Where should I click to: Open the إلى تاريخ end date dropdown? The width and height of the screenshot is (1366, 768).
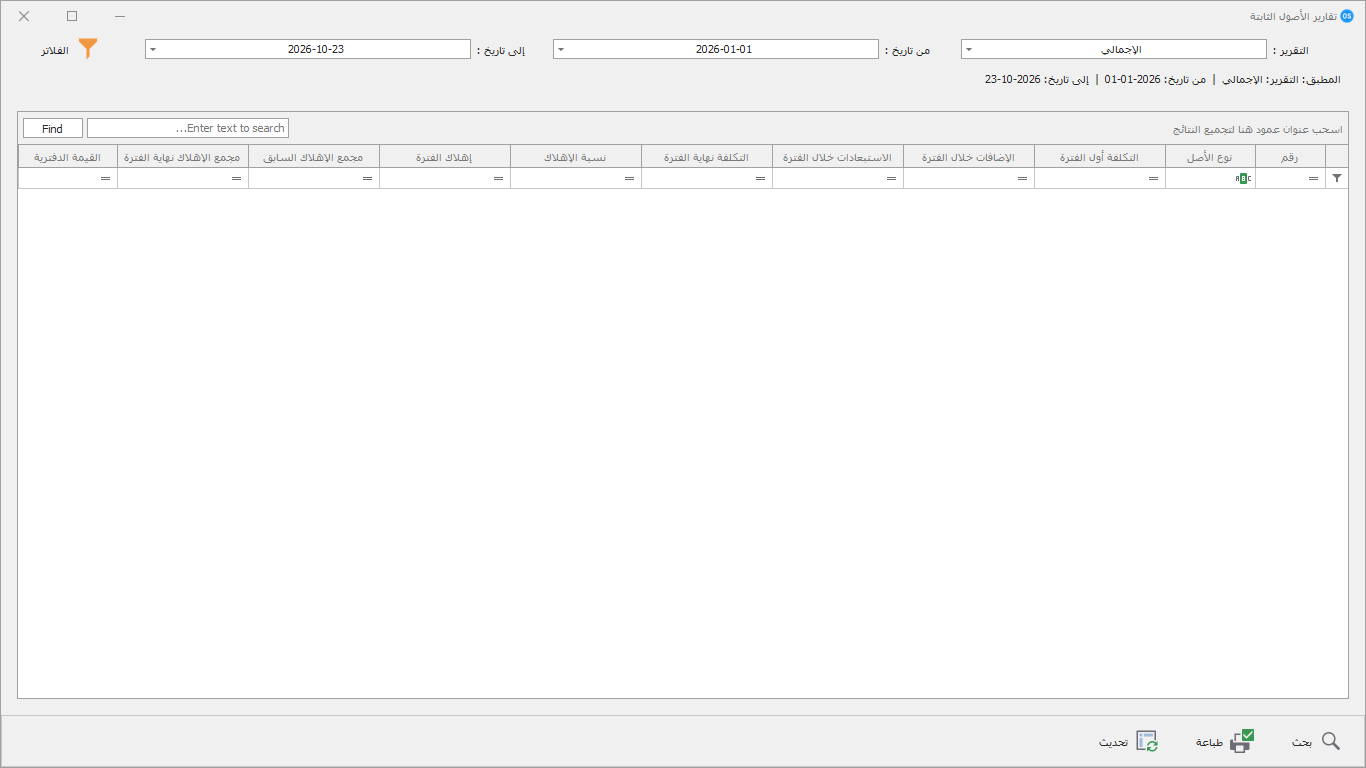point(152,49)
